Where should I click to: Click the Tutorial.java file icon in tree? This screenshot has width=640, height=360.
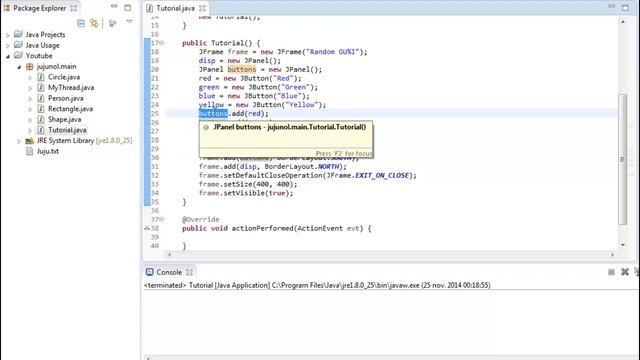point(41,130)
